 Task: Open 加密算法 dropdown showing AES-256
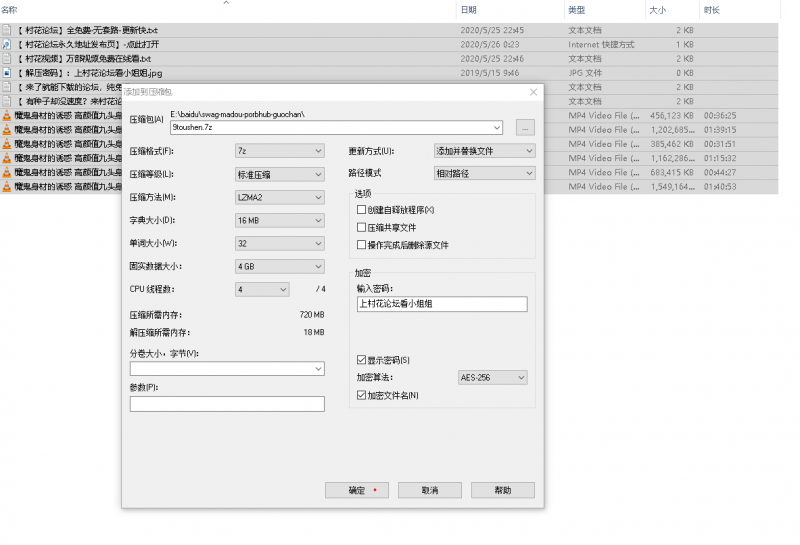(492, 378)
